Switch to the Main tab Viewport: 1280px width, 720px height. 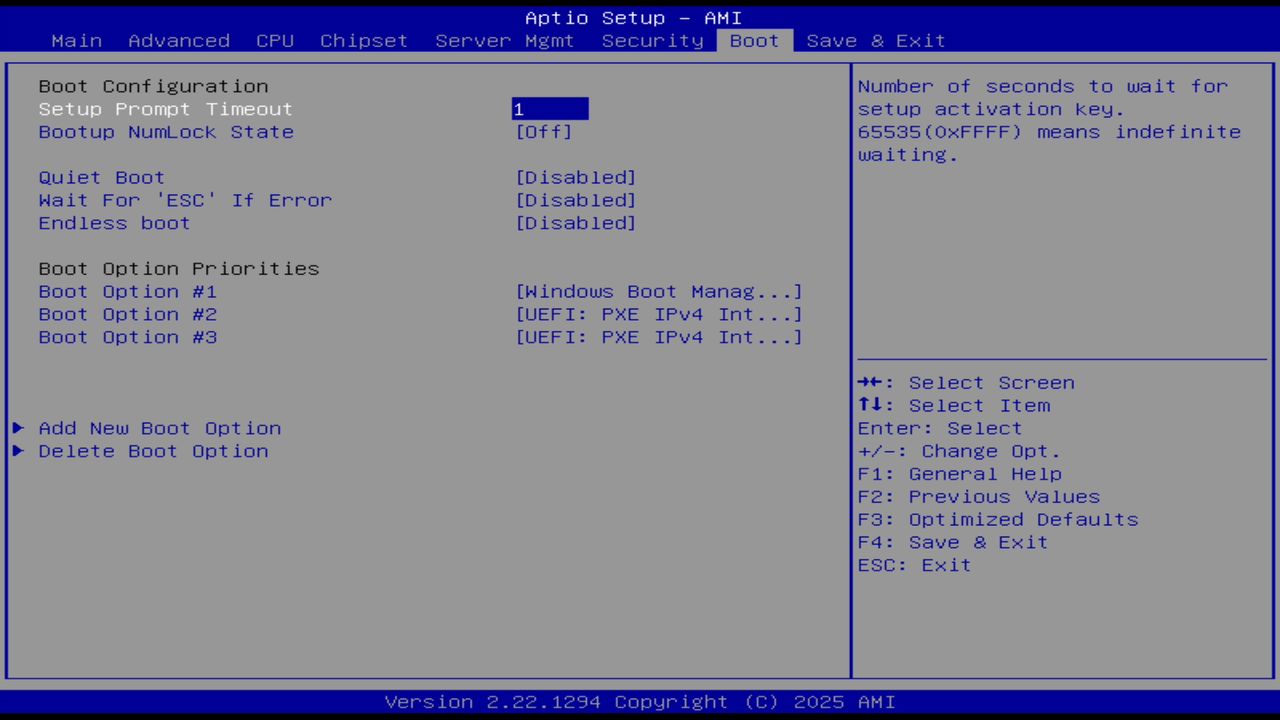[76, 40]
